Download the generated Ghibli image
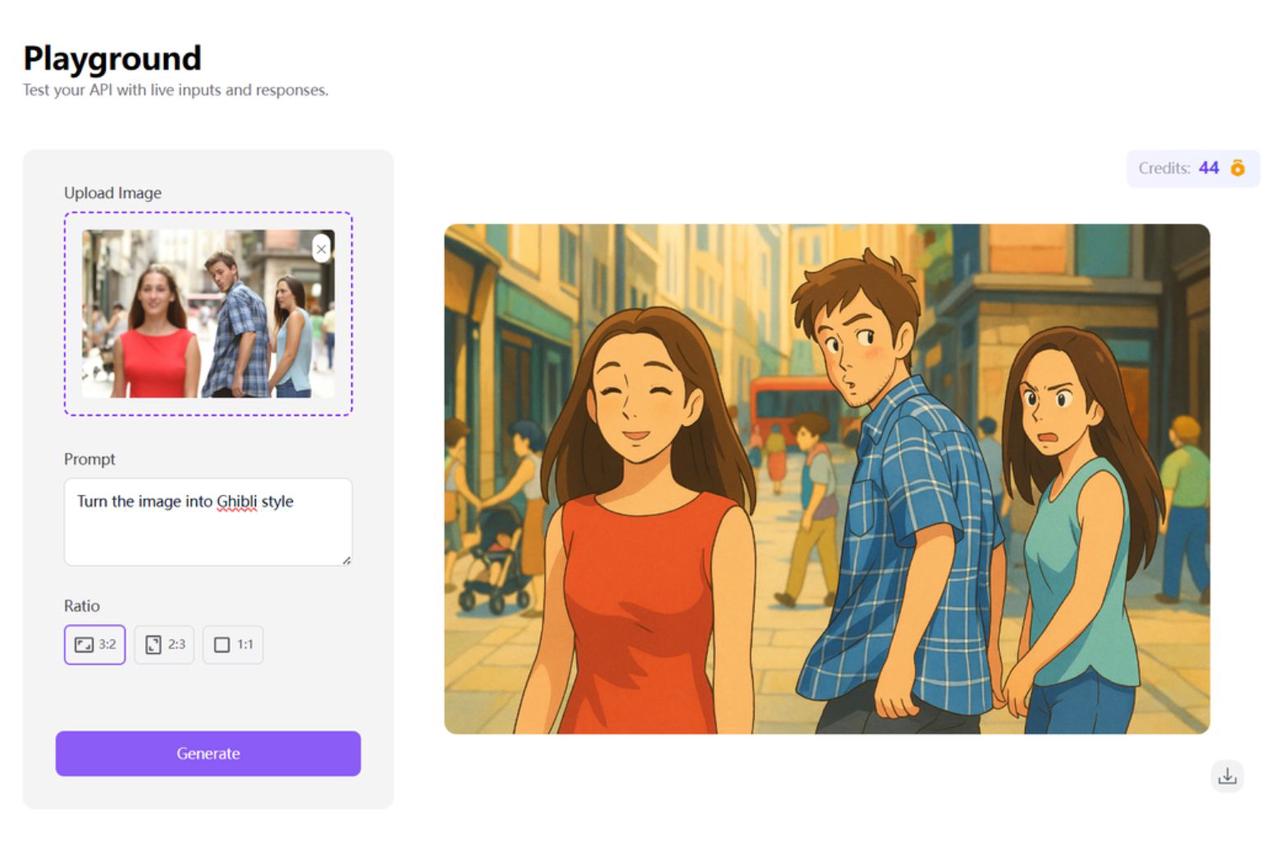This screenshot has height=841, width=1280. (x=1227, y=776)
